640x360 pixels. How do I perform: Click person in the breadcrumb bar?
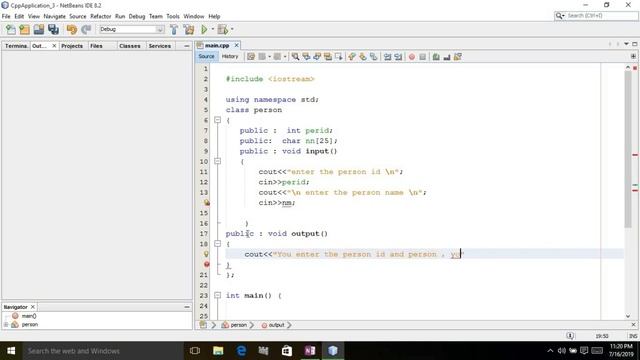[238, 325]
